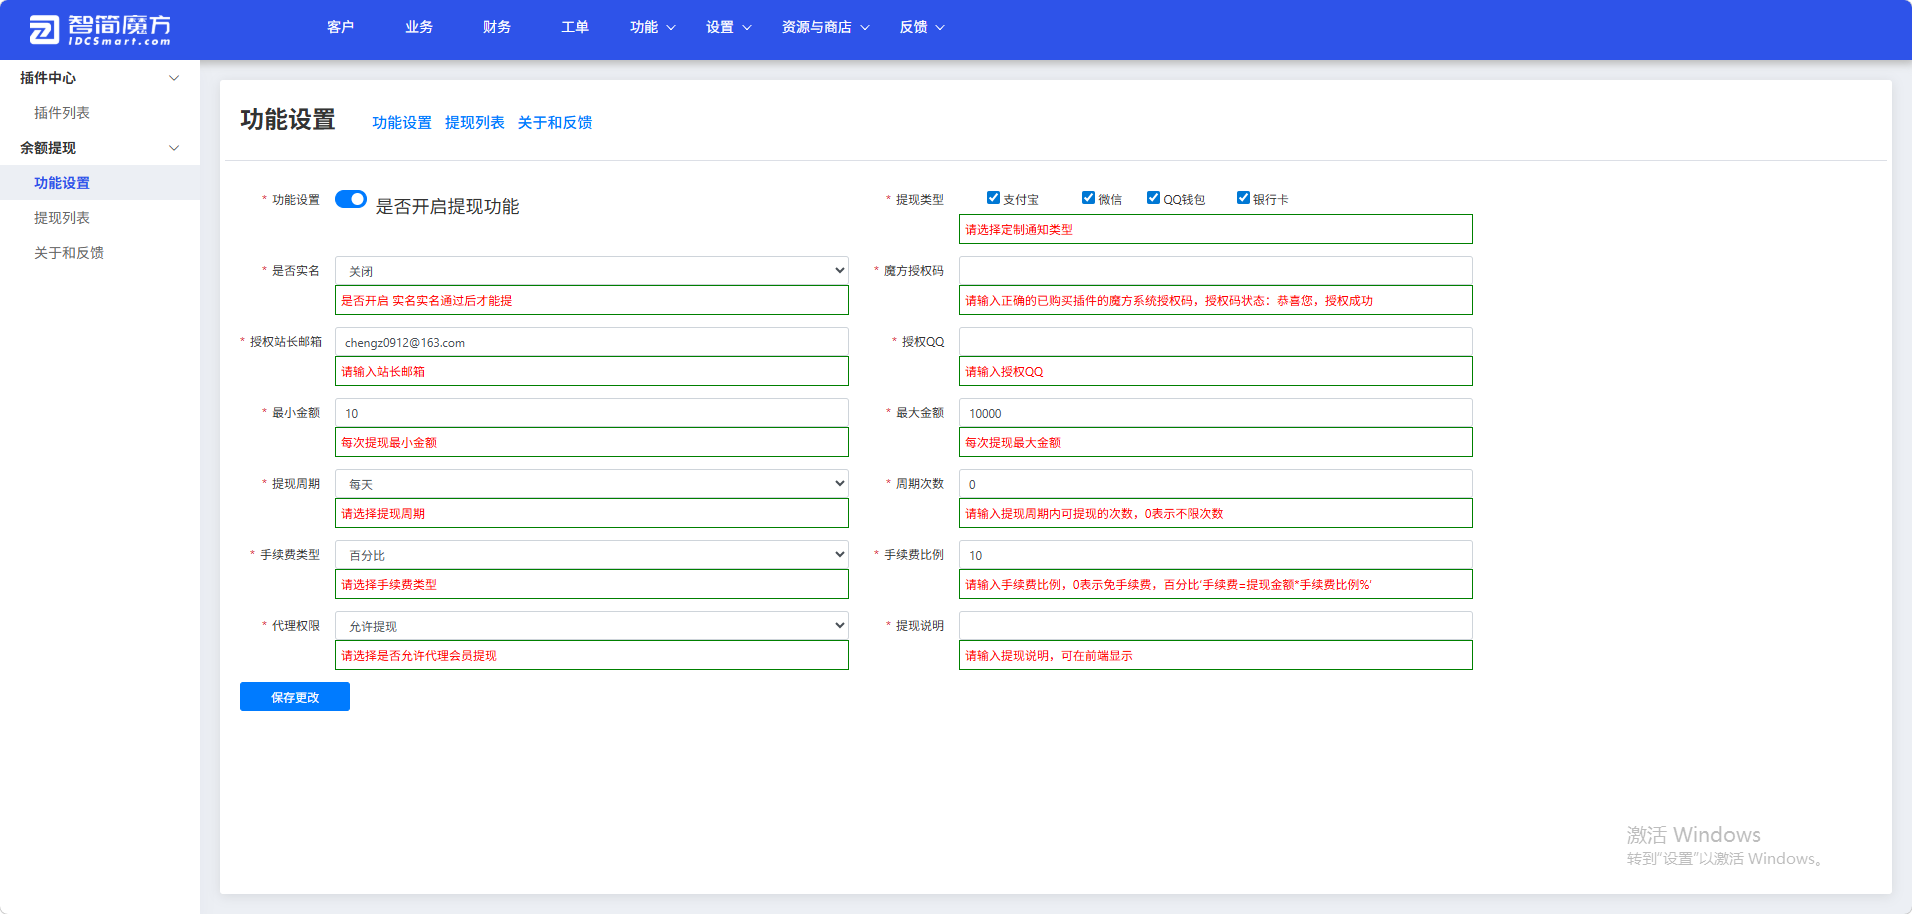The width and height of the screenshot is (1912, 914).
Task: Uncheck the 支付宝 checkbox
Action: (x=993, y=198)
